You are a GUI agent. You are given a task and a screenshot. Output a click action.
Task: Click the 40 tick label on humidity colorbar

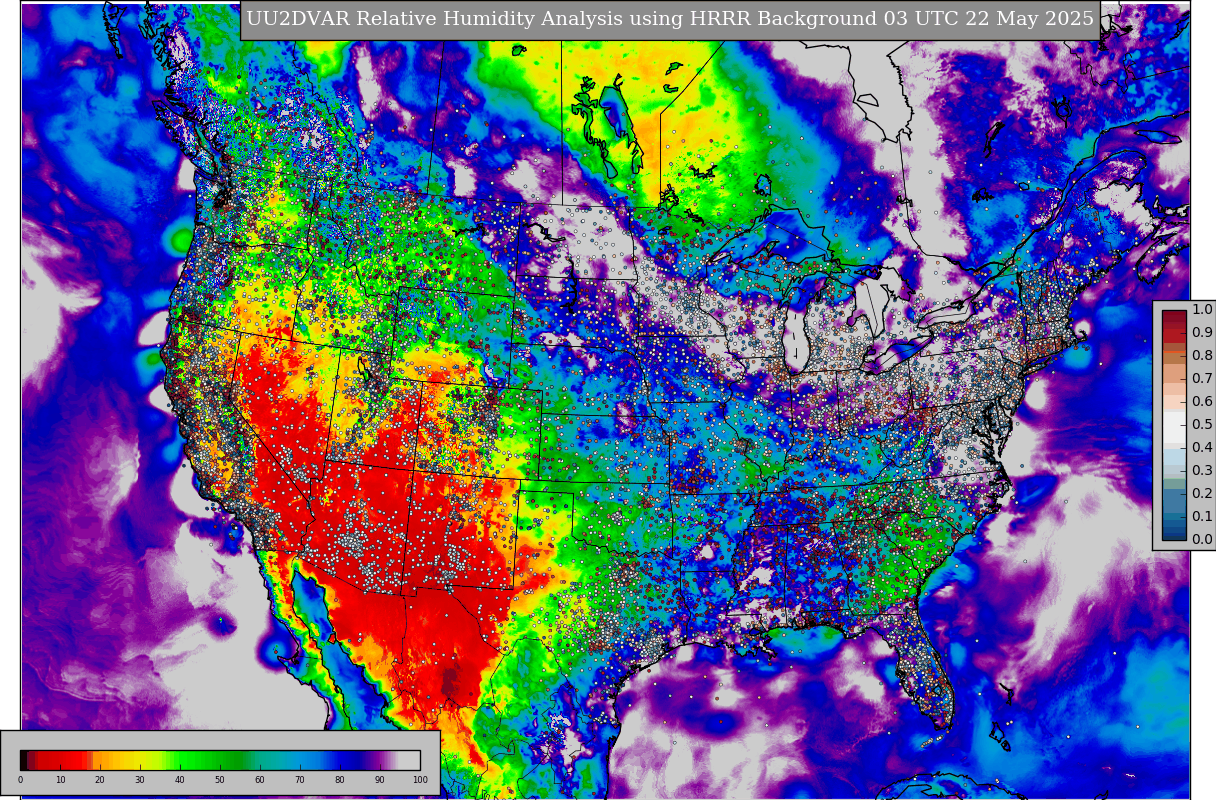(x=180, y=780)
